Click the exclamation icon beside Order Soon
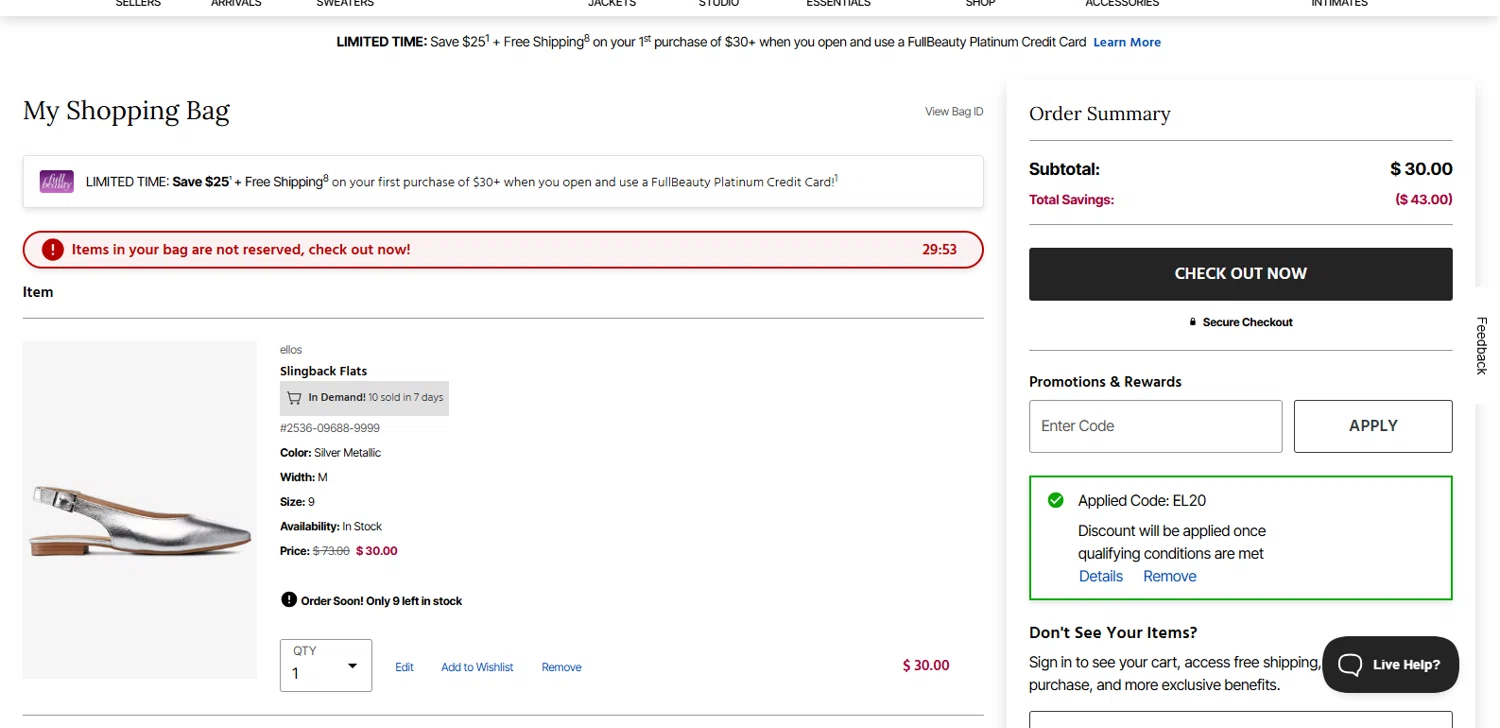Screen dimensions: 1500x728 click(289, 600)
